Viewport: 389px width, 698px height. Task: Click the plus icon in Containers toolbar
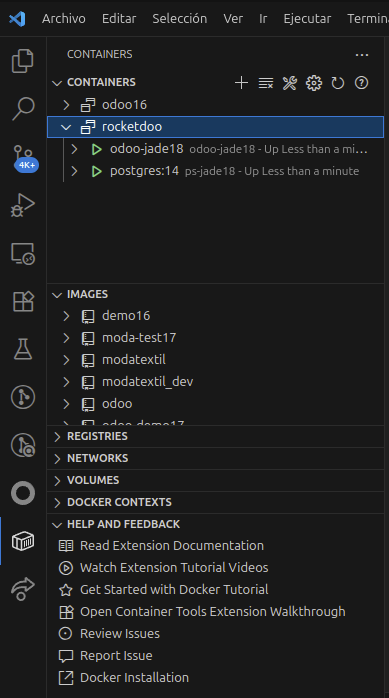[241, 83]
